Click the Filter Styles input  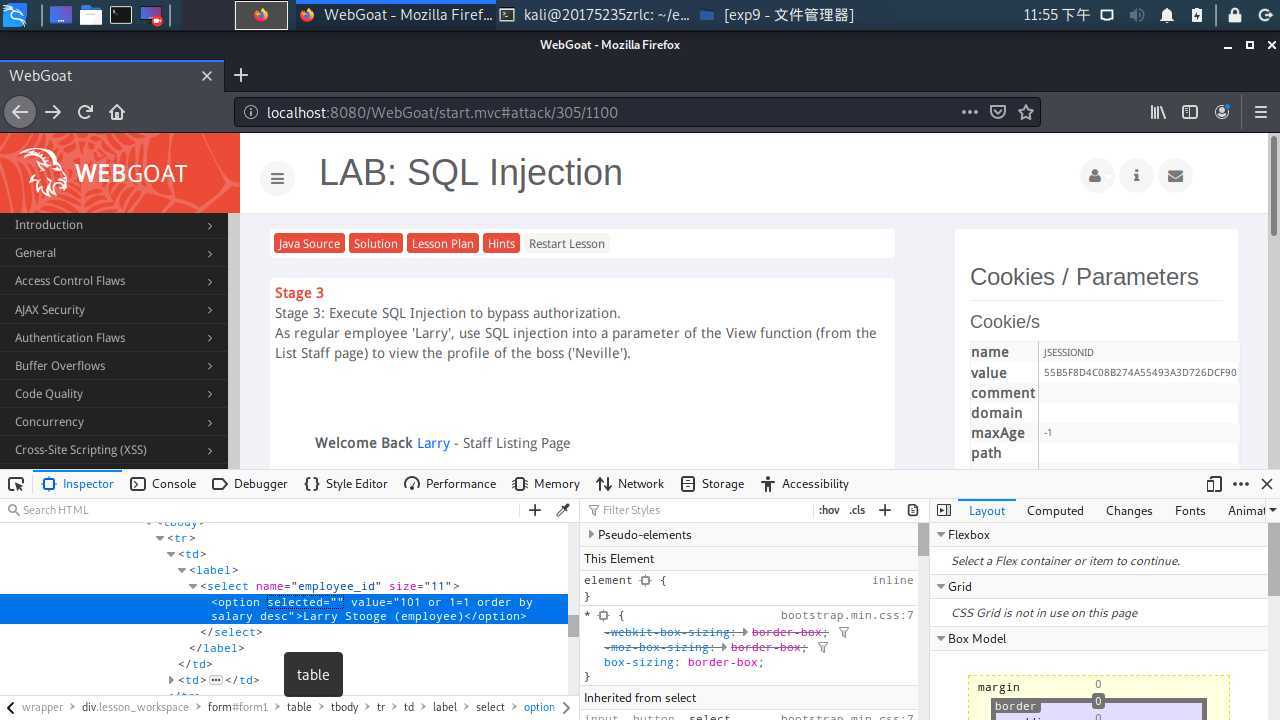click(700, 510)
